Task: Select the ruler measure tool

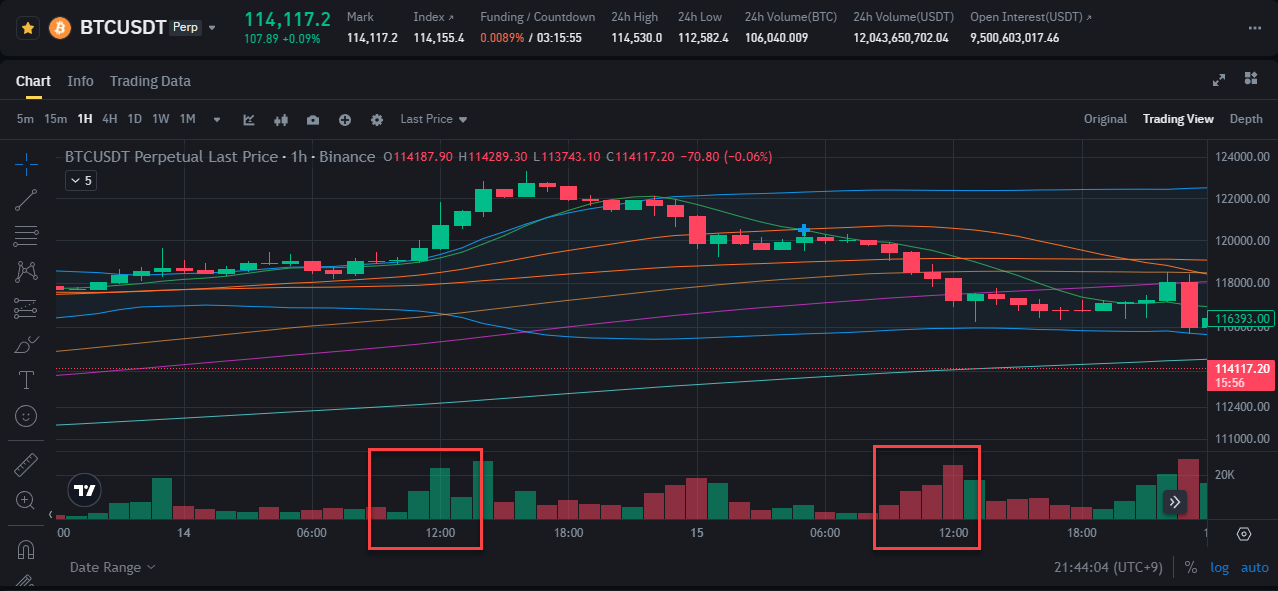Action: coord(27,465)
